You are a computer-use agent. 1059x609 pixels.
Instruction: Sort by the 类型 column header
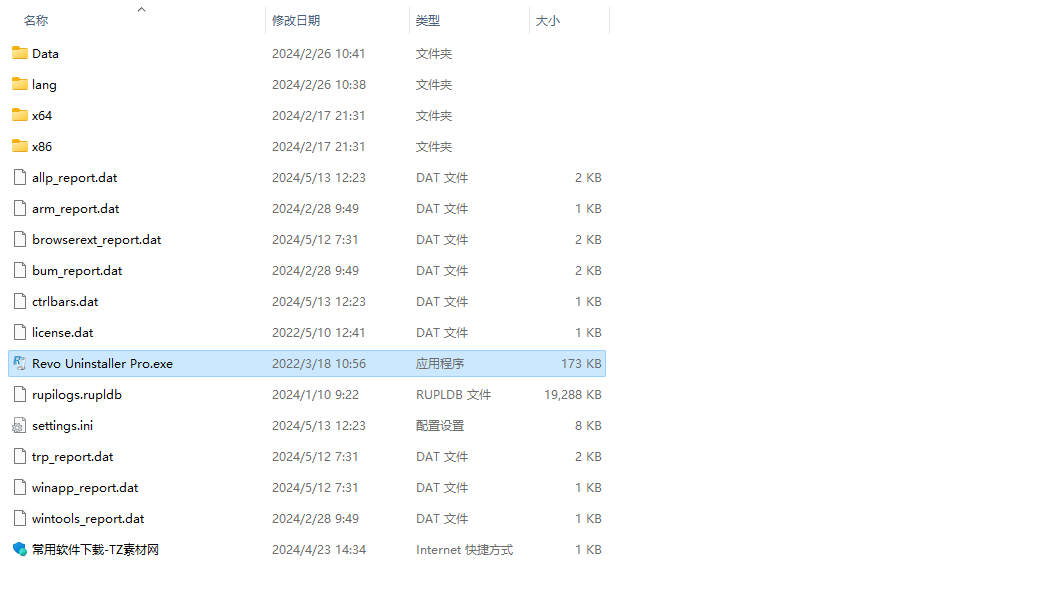click(x=428, y=20)
